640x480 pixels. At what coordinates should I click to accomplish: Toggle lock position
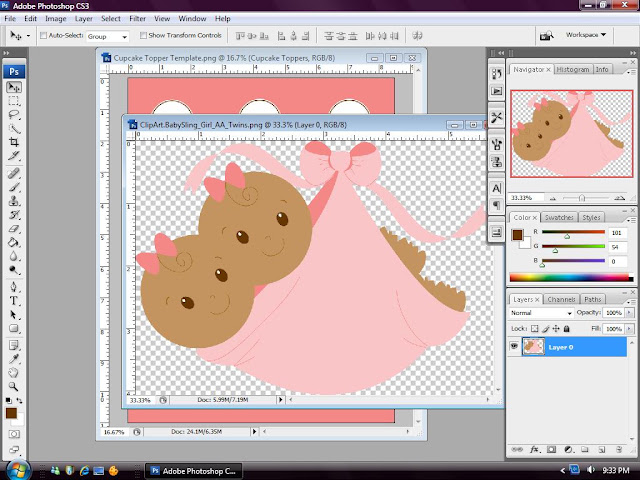point(556,329)
